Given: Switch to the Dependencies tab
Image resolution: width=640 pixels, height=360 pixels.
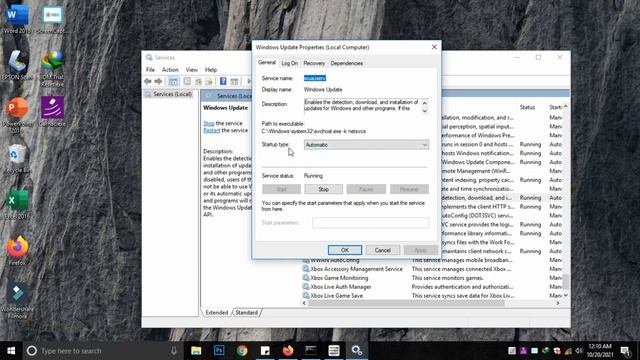Looking at the screenshot, I should [347, 63].
